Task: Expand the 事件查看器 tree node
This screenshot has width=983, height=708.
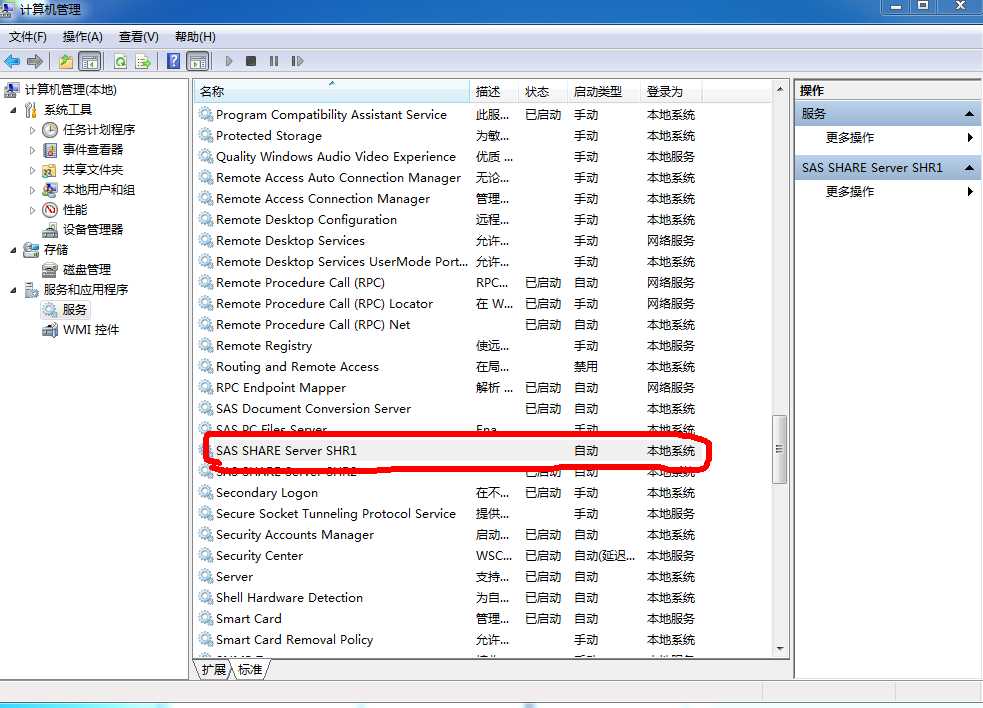Action: (33, 151)
